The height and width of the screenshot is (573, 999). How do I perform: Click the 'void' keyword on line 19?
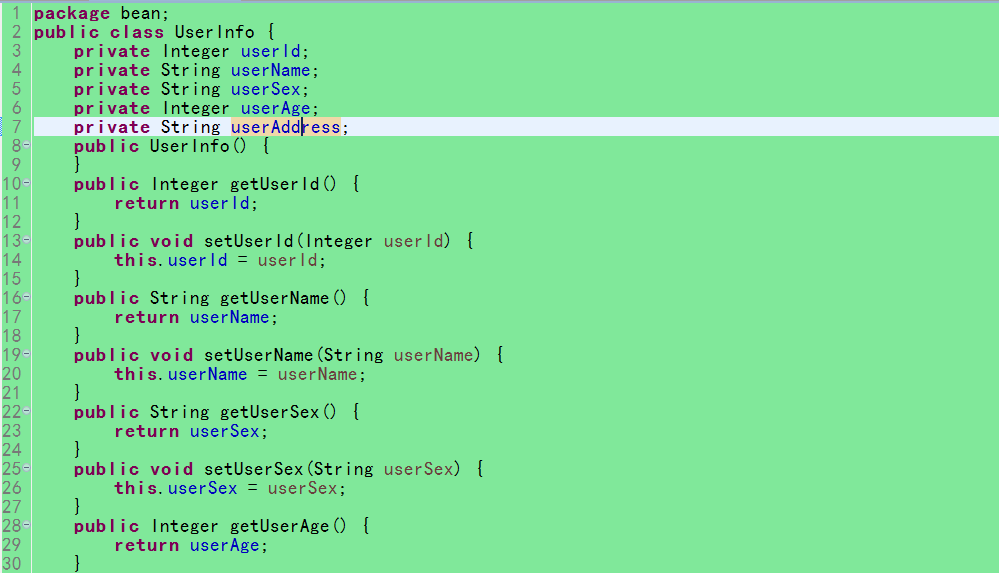pos(171,355)
